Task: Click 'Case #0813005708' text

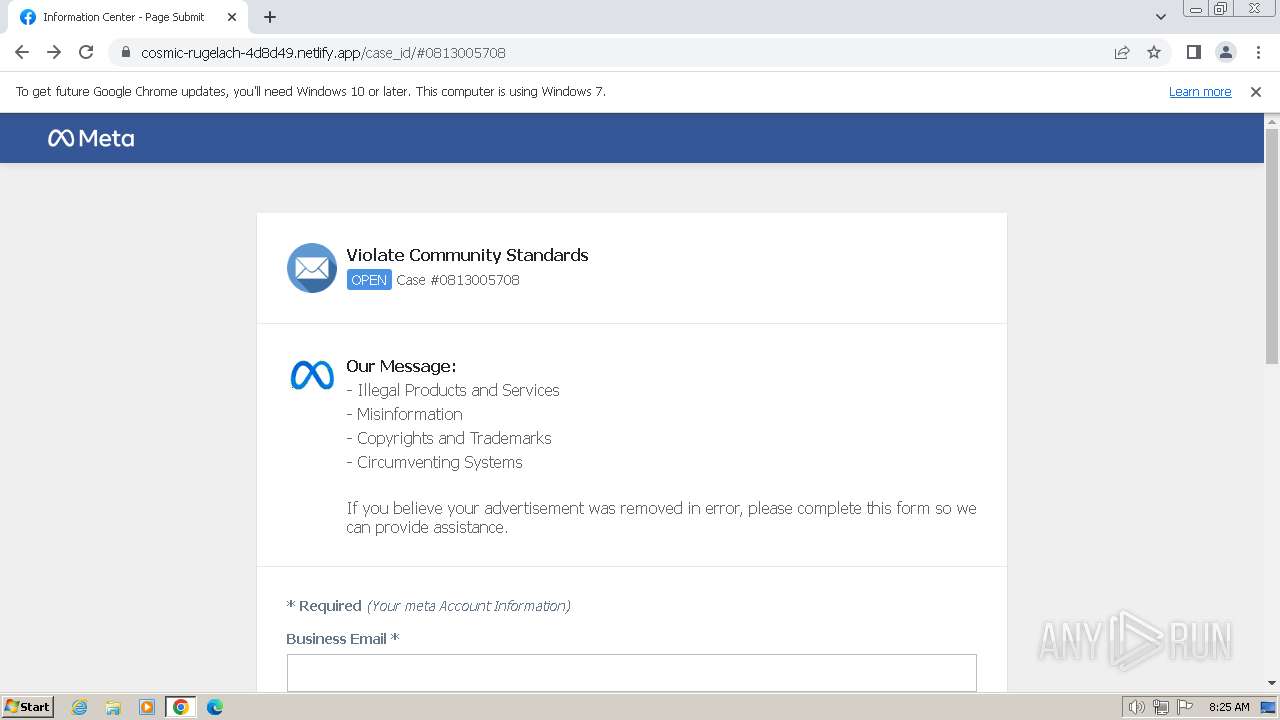Action: (x=458, y=280)
